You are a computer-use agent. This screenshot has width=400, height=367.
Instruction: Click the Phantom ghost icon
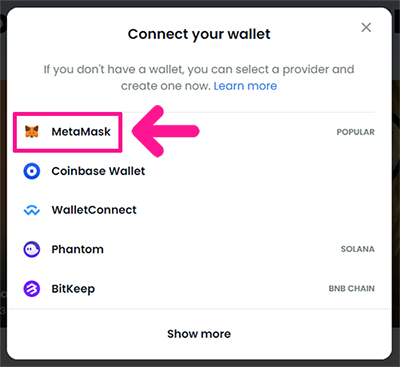pos(32,249)
